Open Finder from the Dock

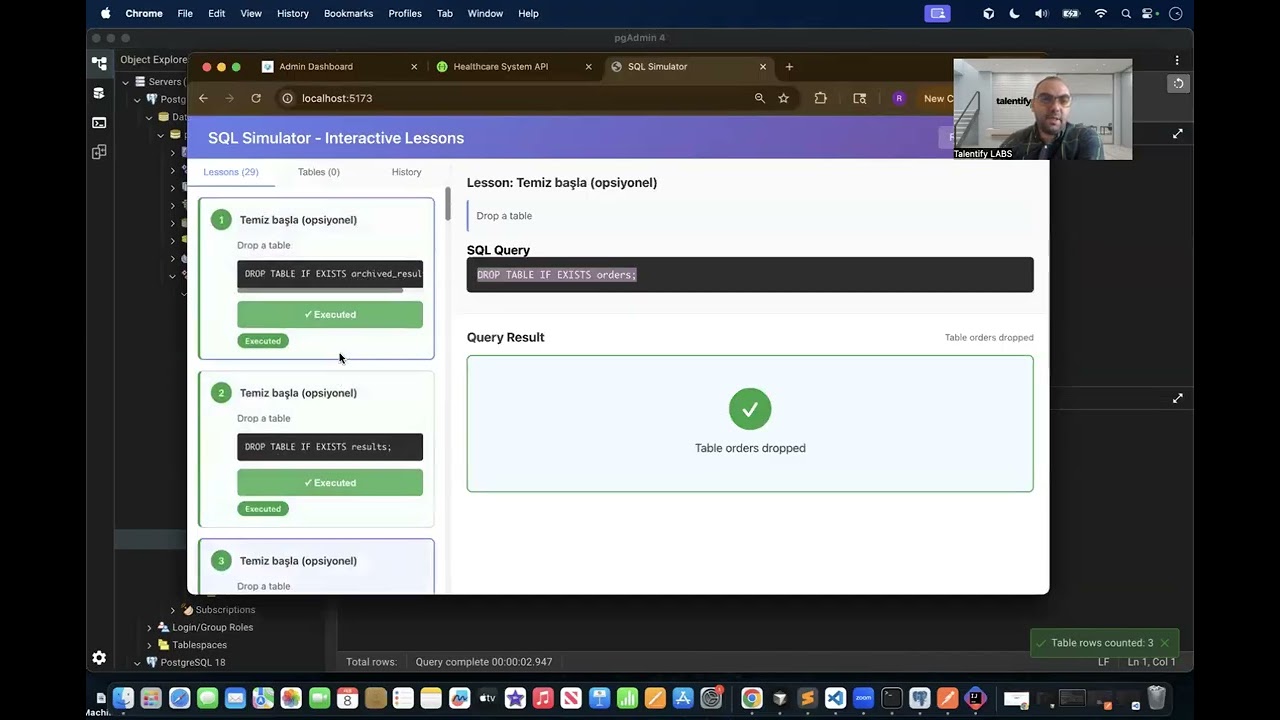123,698
